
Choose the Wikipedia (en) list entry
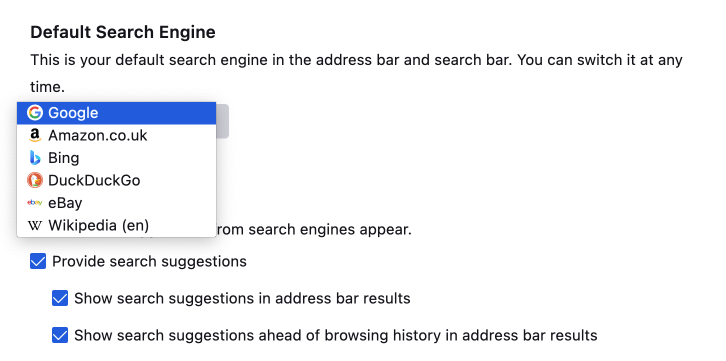tap(116, 225)
